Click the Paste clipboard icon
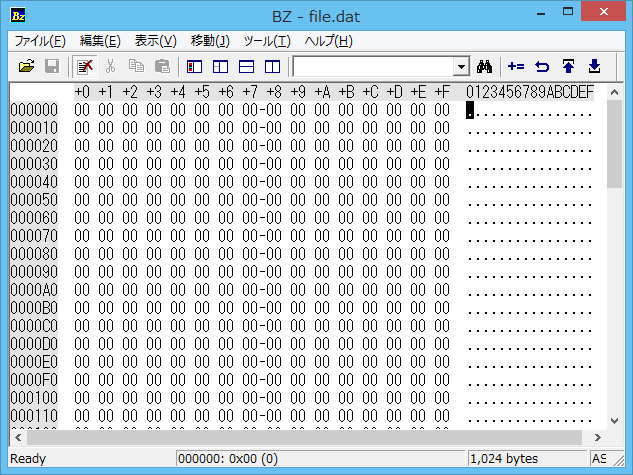This screenshot has height=475, width=633. point(161,67)
